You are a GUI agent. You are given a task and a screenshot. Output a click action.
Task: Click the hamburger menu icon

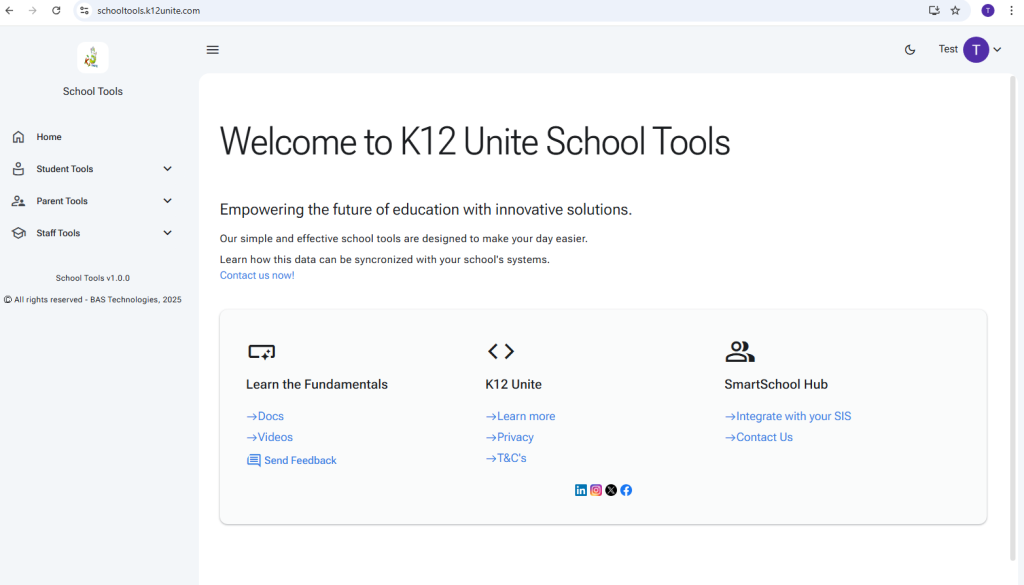(x=212, y=50)
